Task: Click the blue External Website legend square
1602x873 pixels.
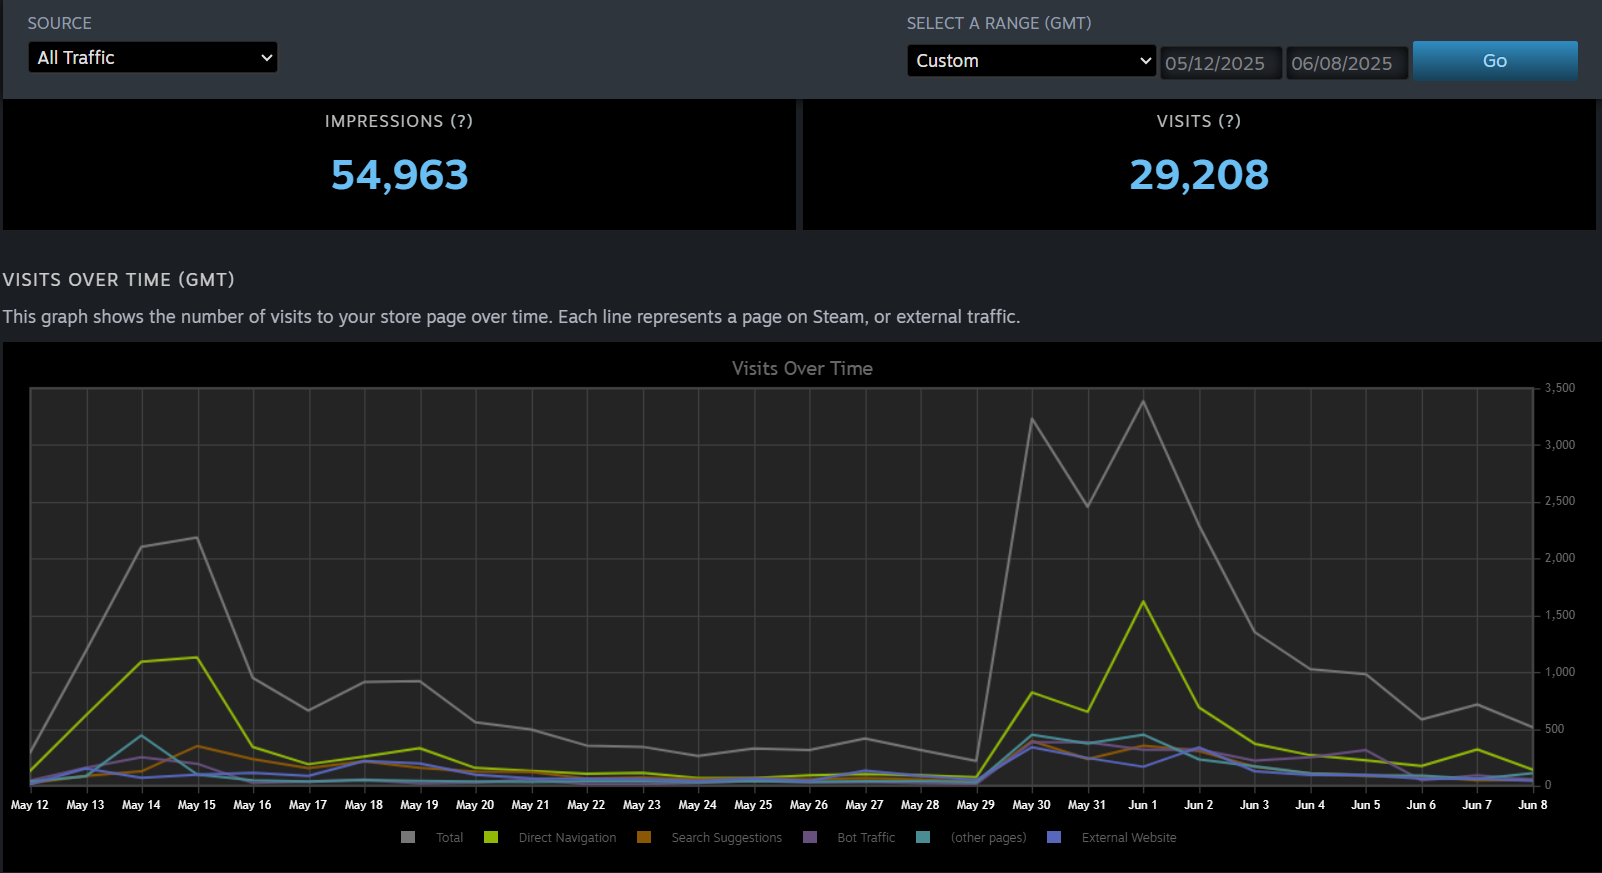Action: [1054, 837]
